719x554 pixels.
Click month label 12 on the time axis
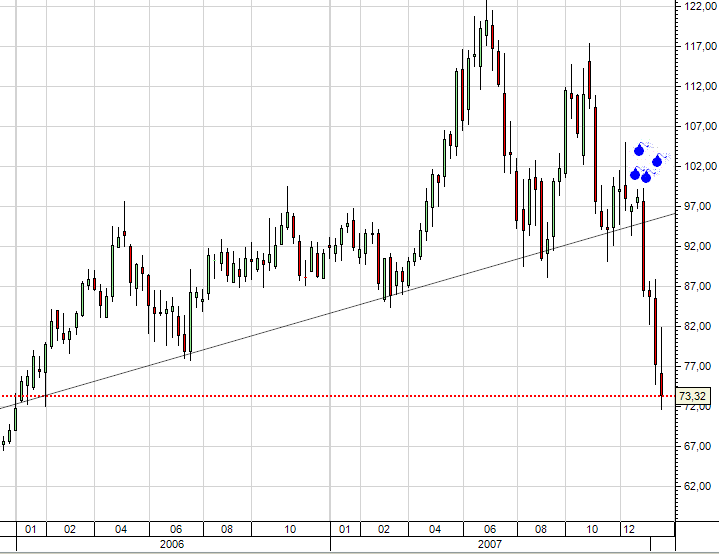(629, 529)
